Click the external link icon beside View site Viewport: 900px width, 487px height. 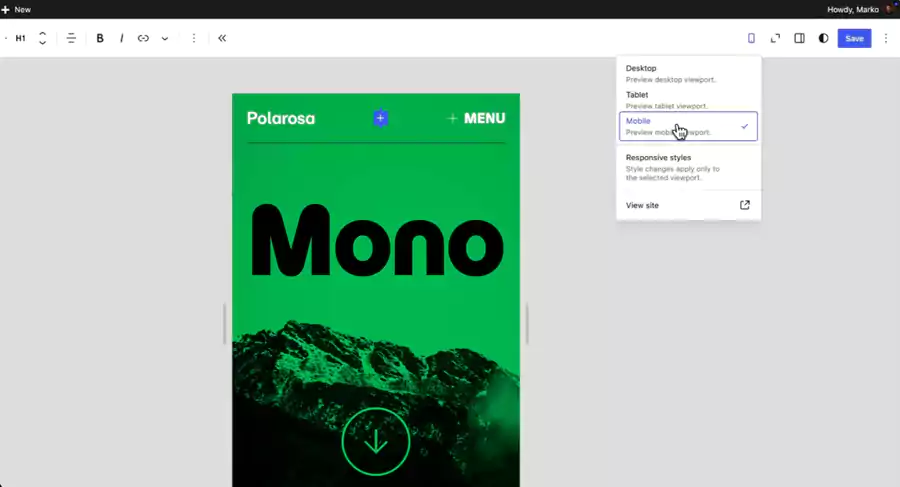pos(744,205)
